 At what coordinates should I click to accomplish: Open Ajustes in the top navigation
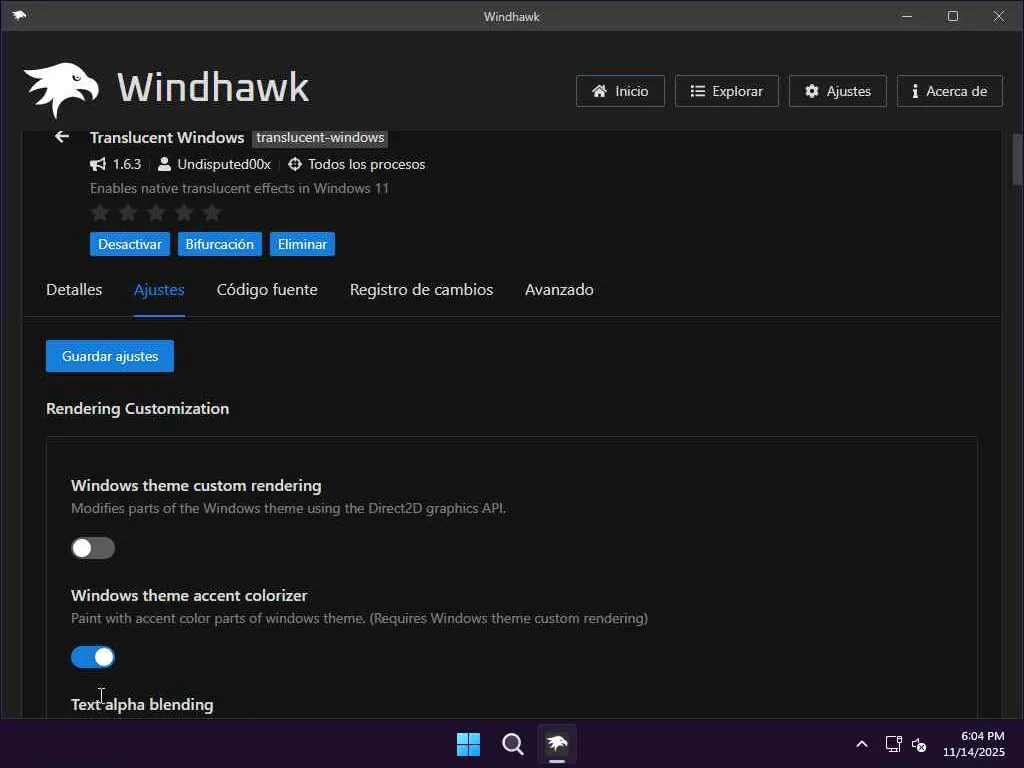(x=838, y=91)
